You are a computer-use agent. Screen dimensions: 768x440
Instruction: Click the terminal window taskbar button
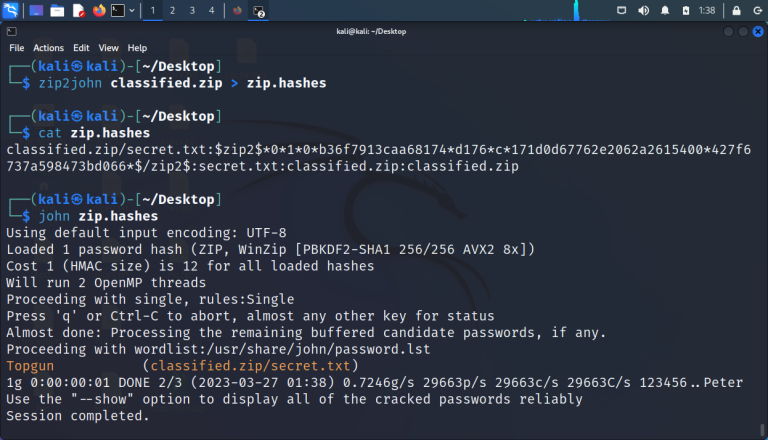(258, 10)
